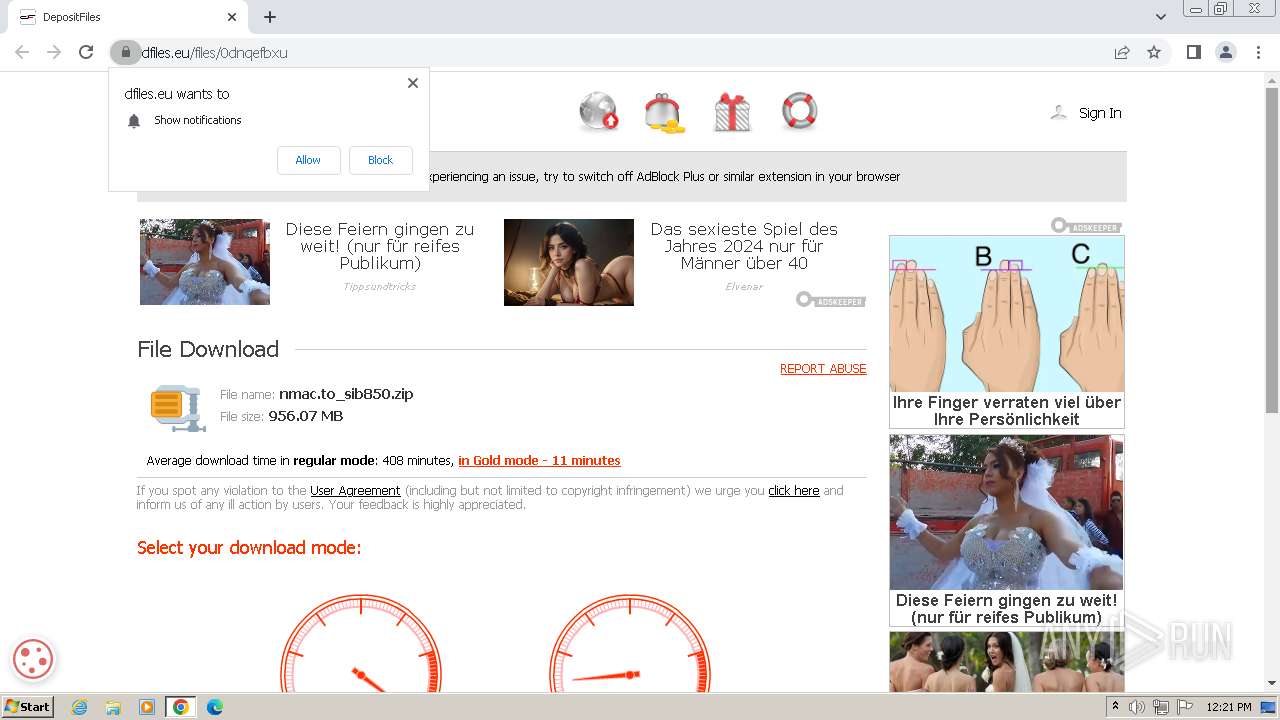The width and height of the screenshot is (1280, 720).
Task: Open the User Agreement link
Action: (x=355, y=491)
